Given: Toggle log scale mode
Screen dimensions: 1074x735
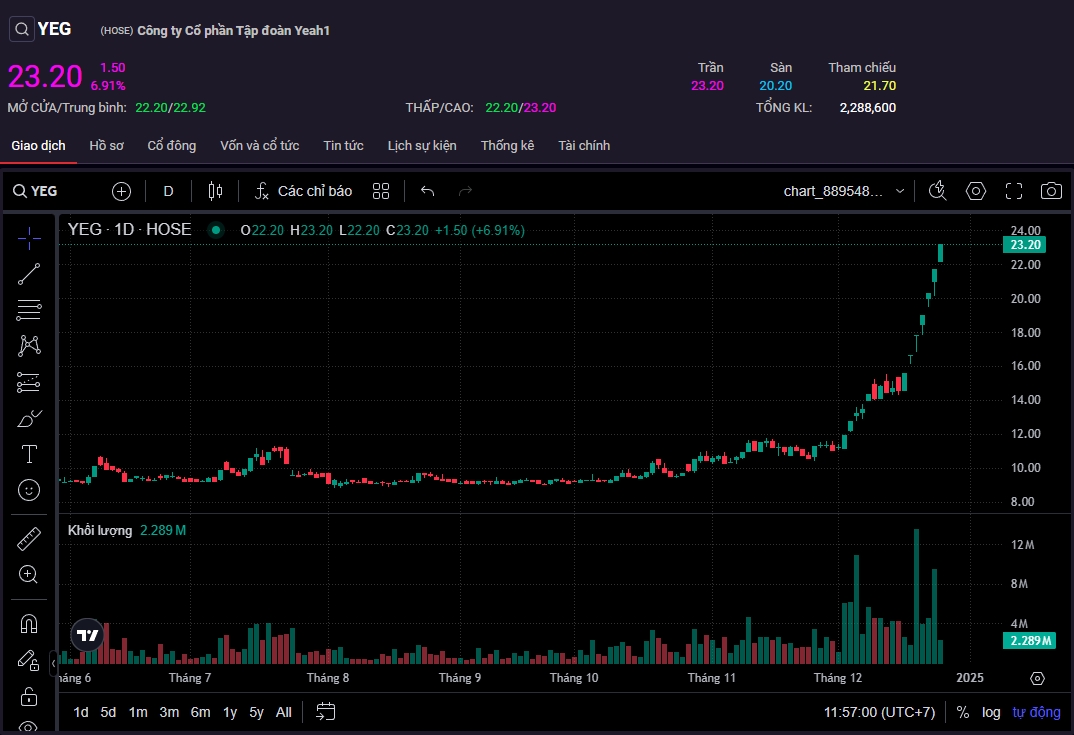Looking at the screenshot, I should pyautogui.click(x=991, y=712).
